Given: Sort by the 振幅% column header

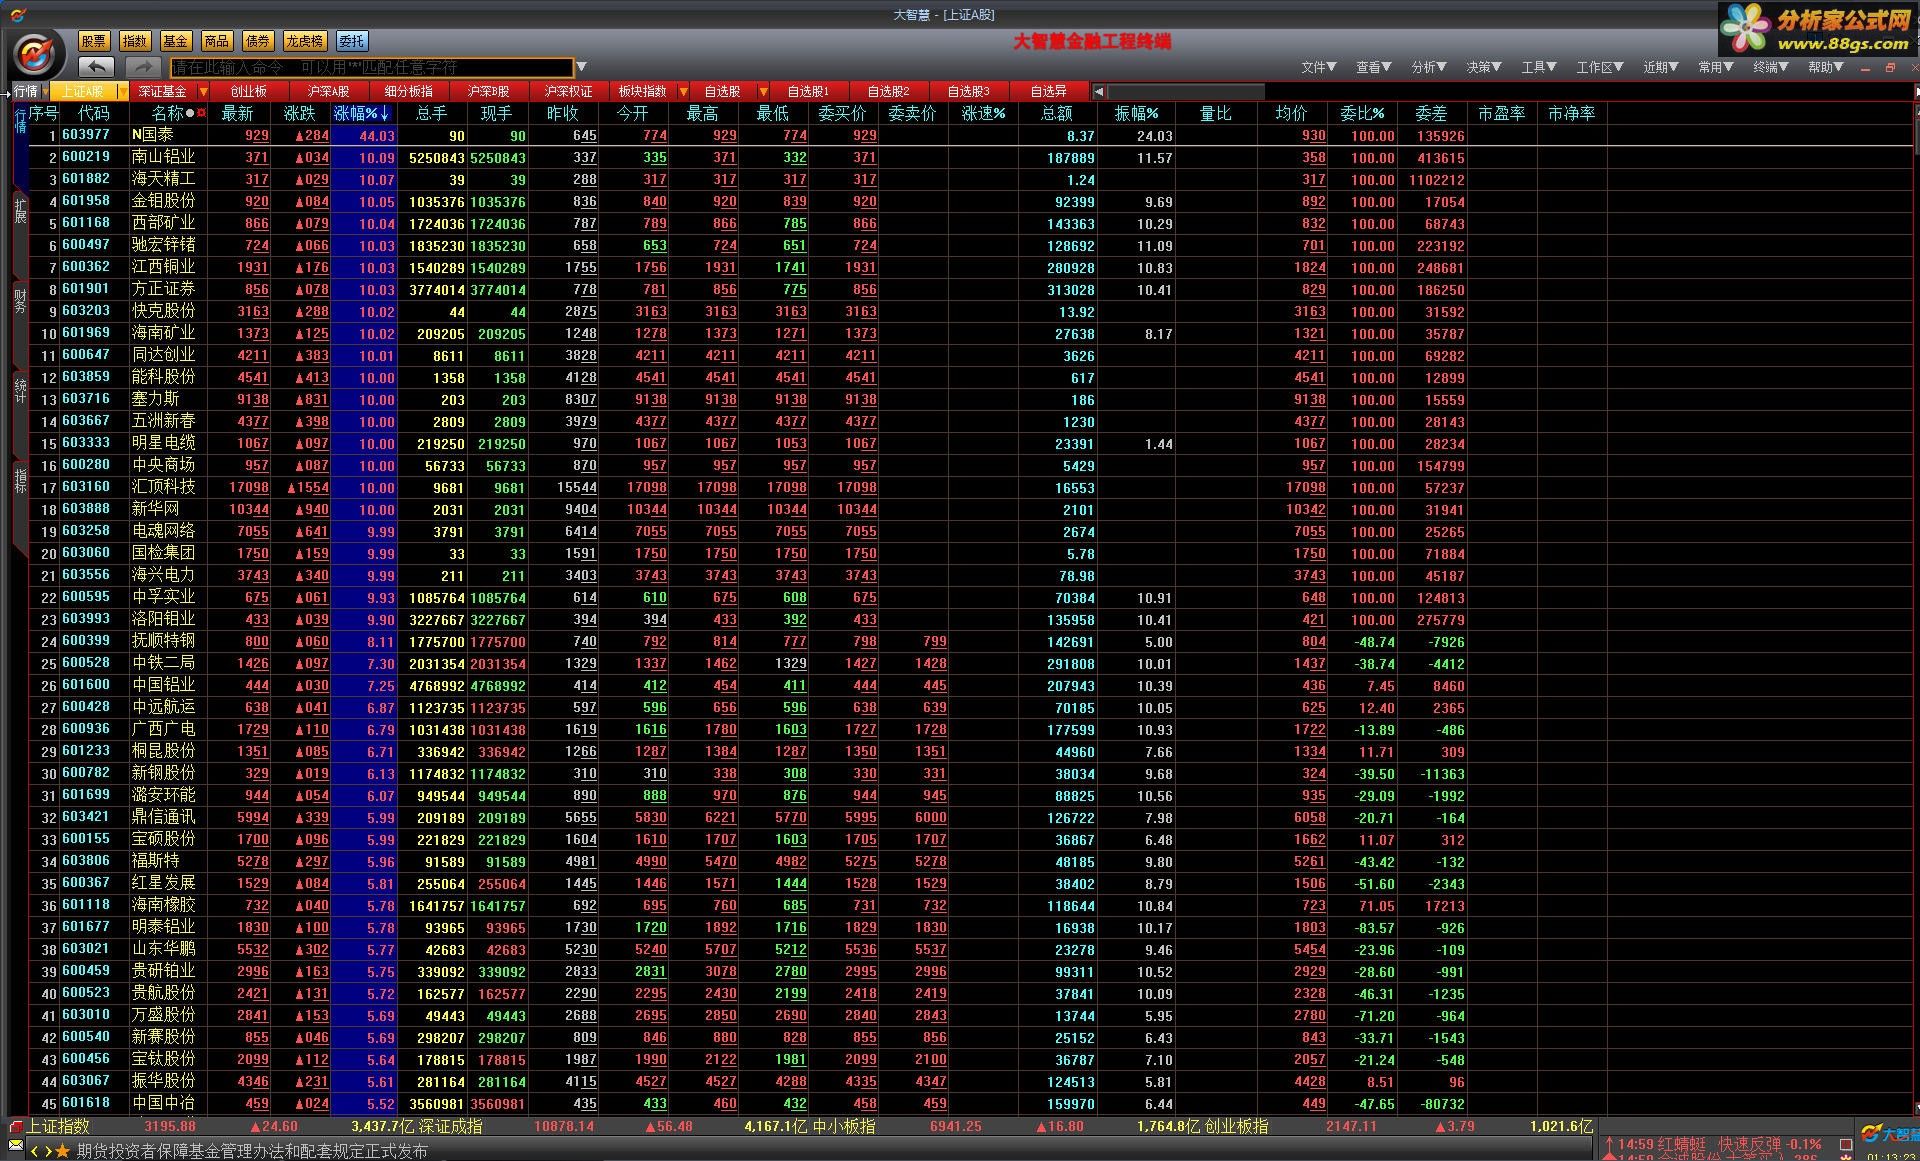Looking at the screenshot, I should click(1137, 114).
